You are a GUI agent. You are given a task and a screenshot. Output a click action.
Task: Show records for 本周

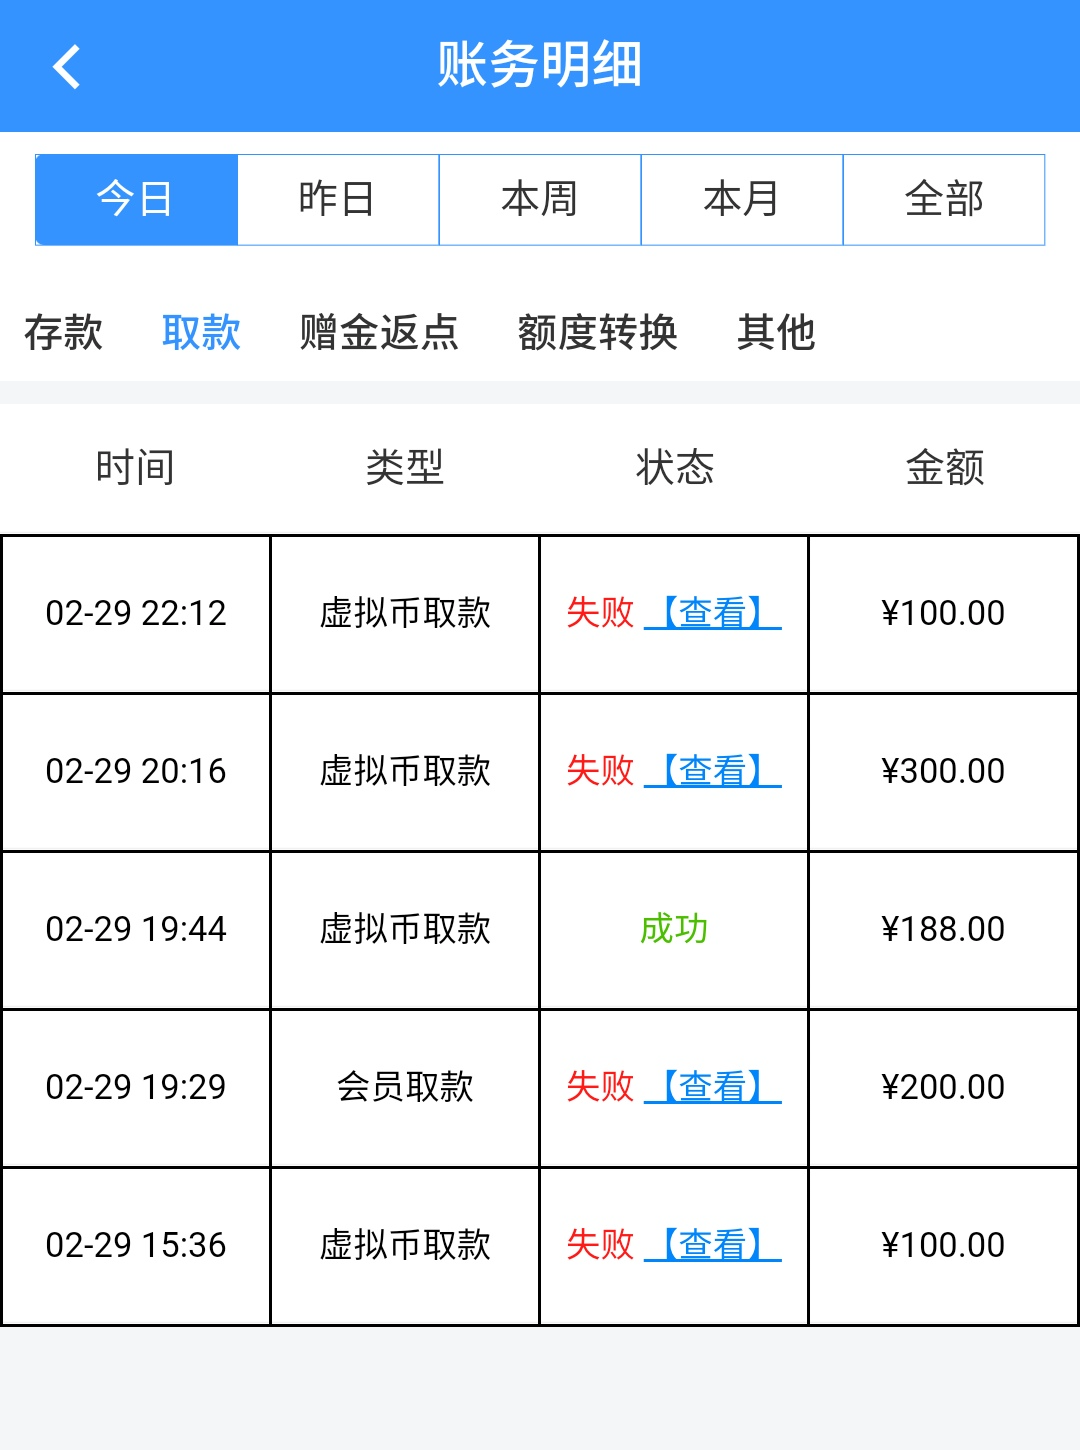pyautogui.click(x=540, y=200)
